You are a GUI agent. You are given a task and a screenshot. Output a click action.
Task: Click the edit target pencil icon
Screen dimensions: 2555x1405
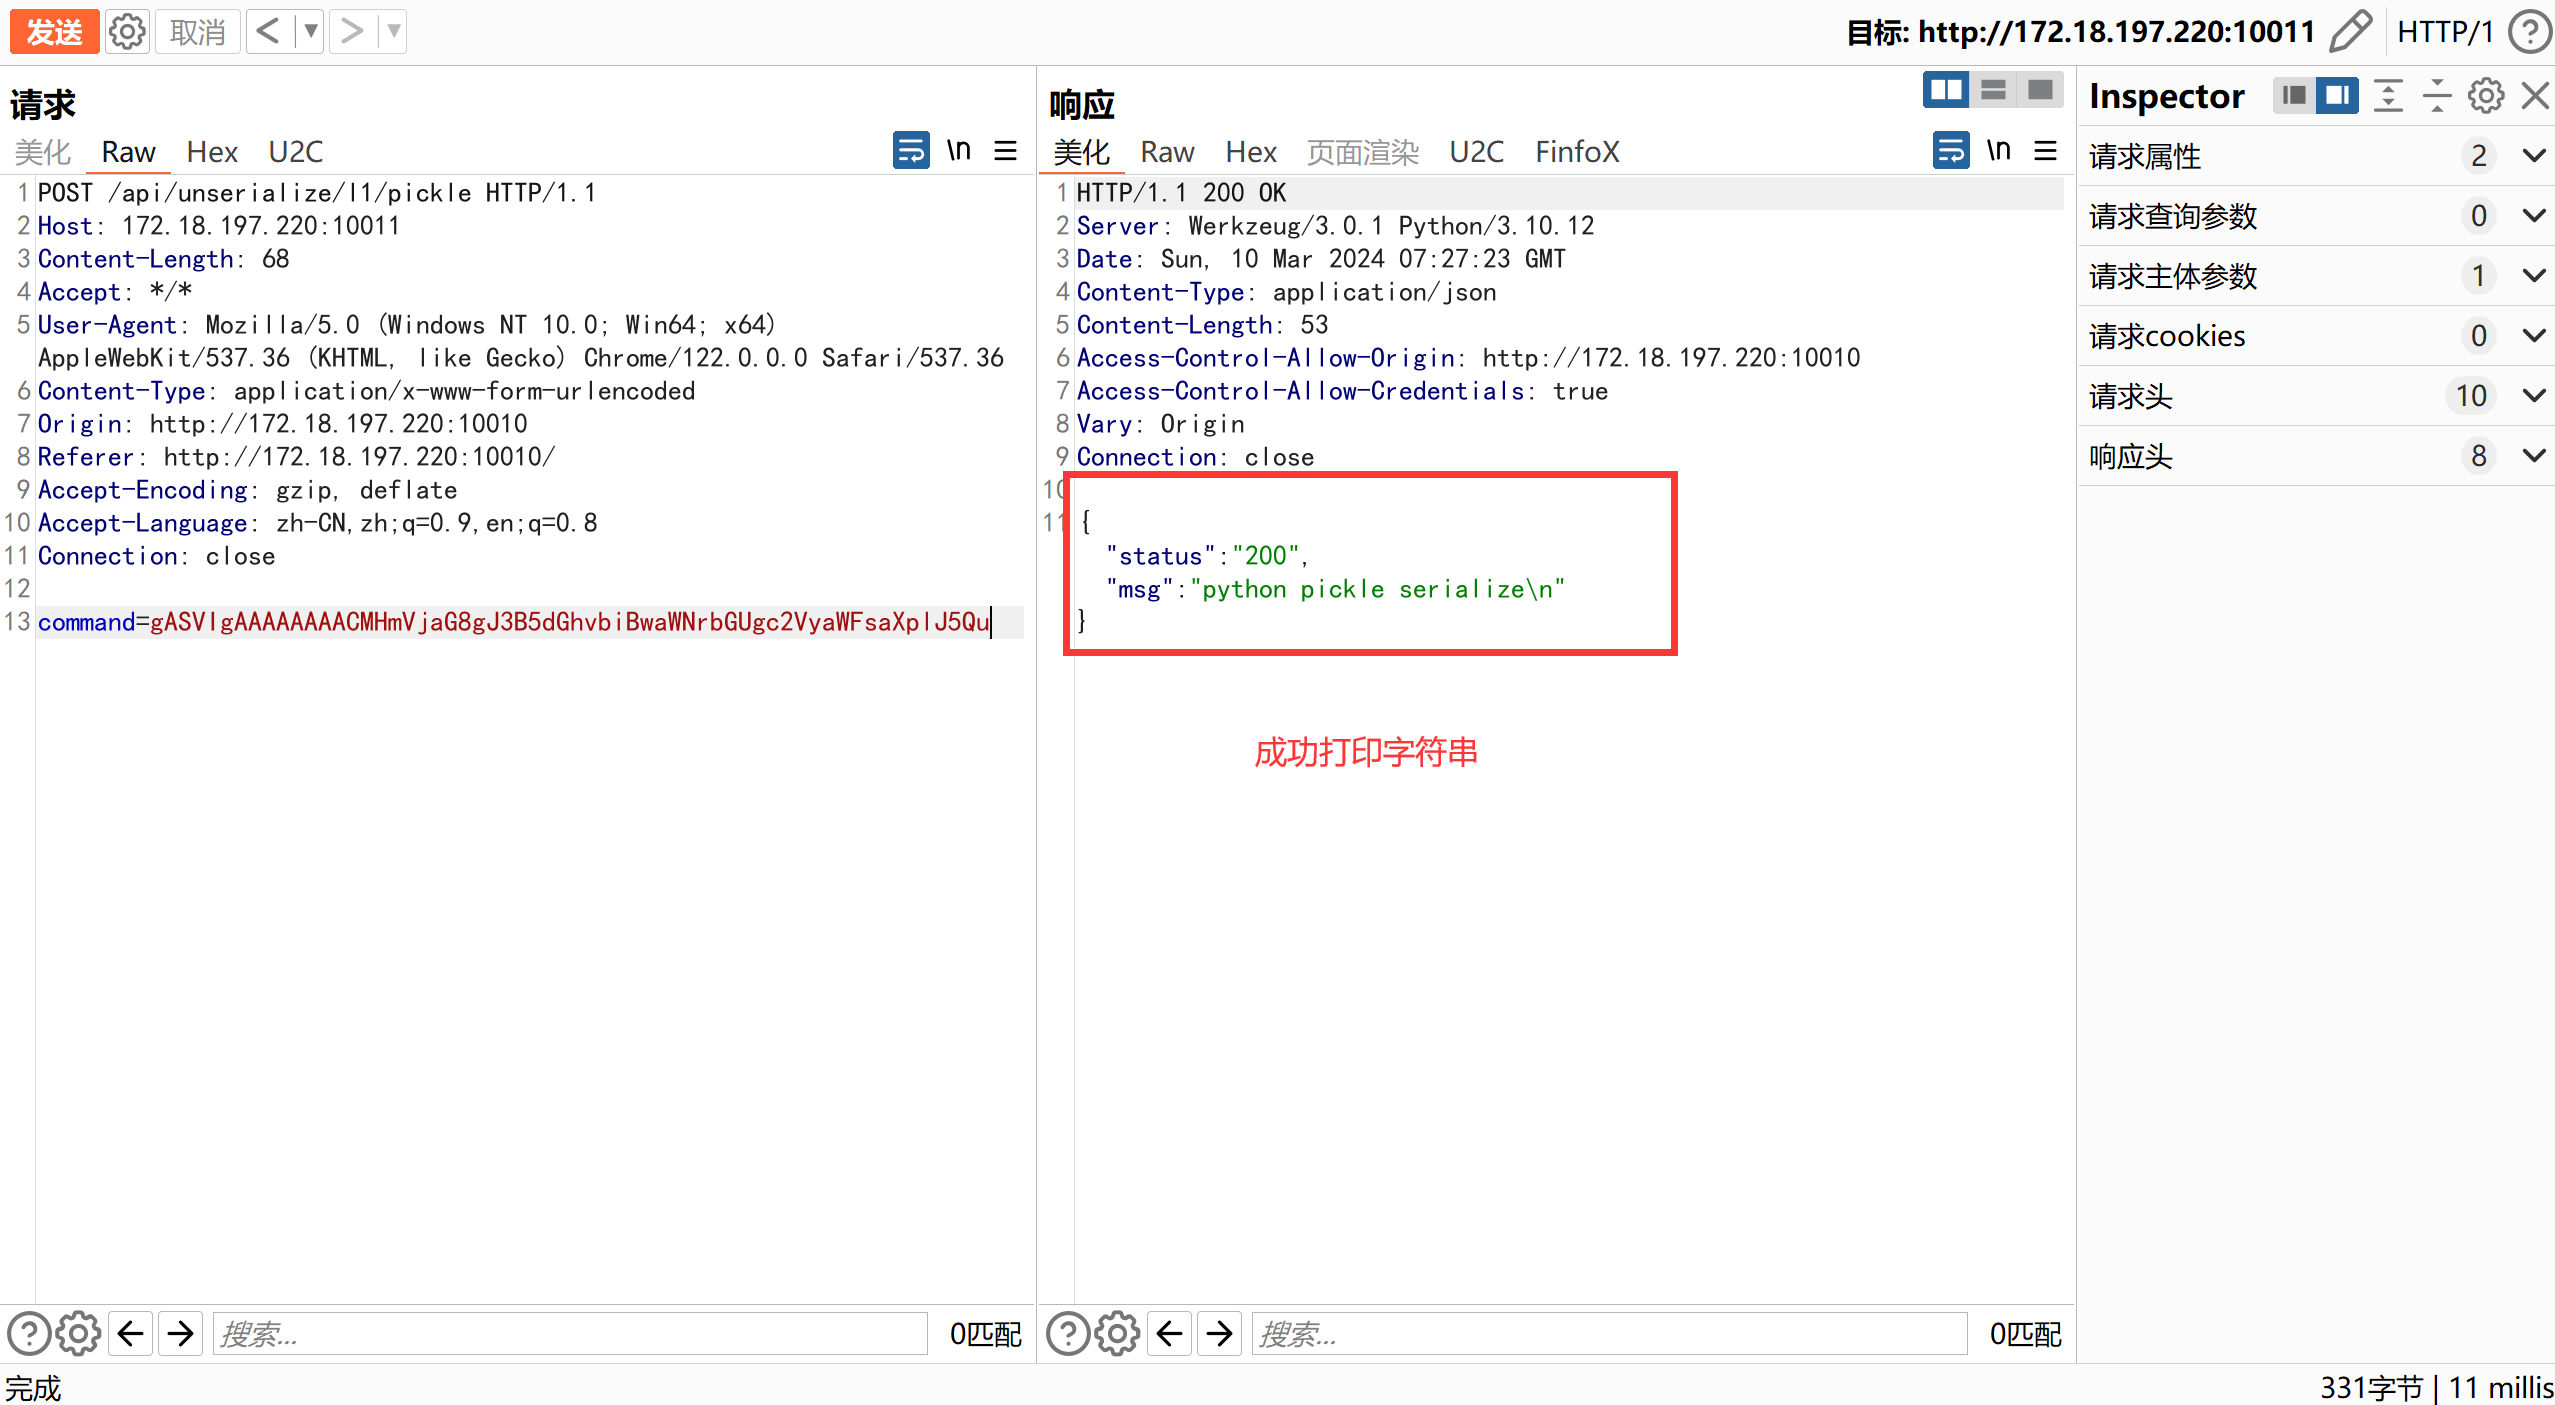coord(2350,32)
